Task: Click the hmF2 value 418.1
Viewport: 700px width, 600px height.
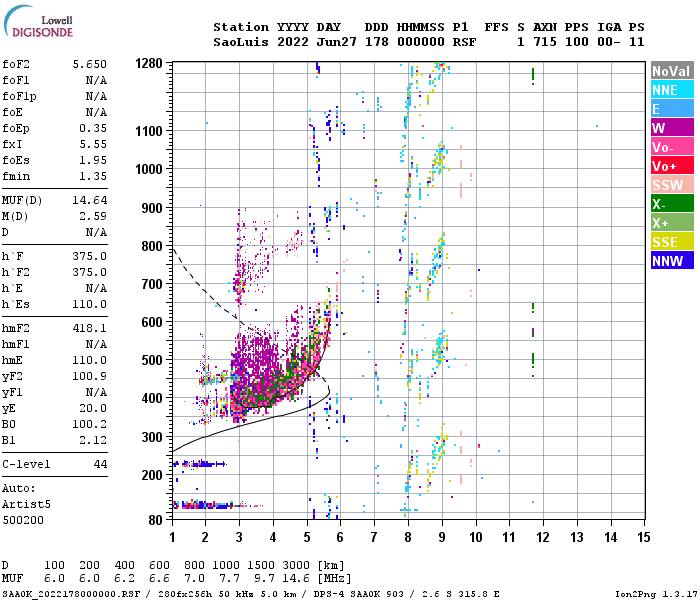Action: click(x=90, y=329)
